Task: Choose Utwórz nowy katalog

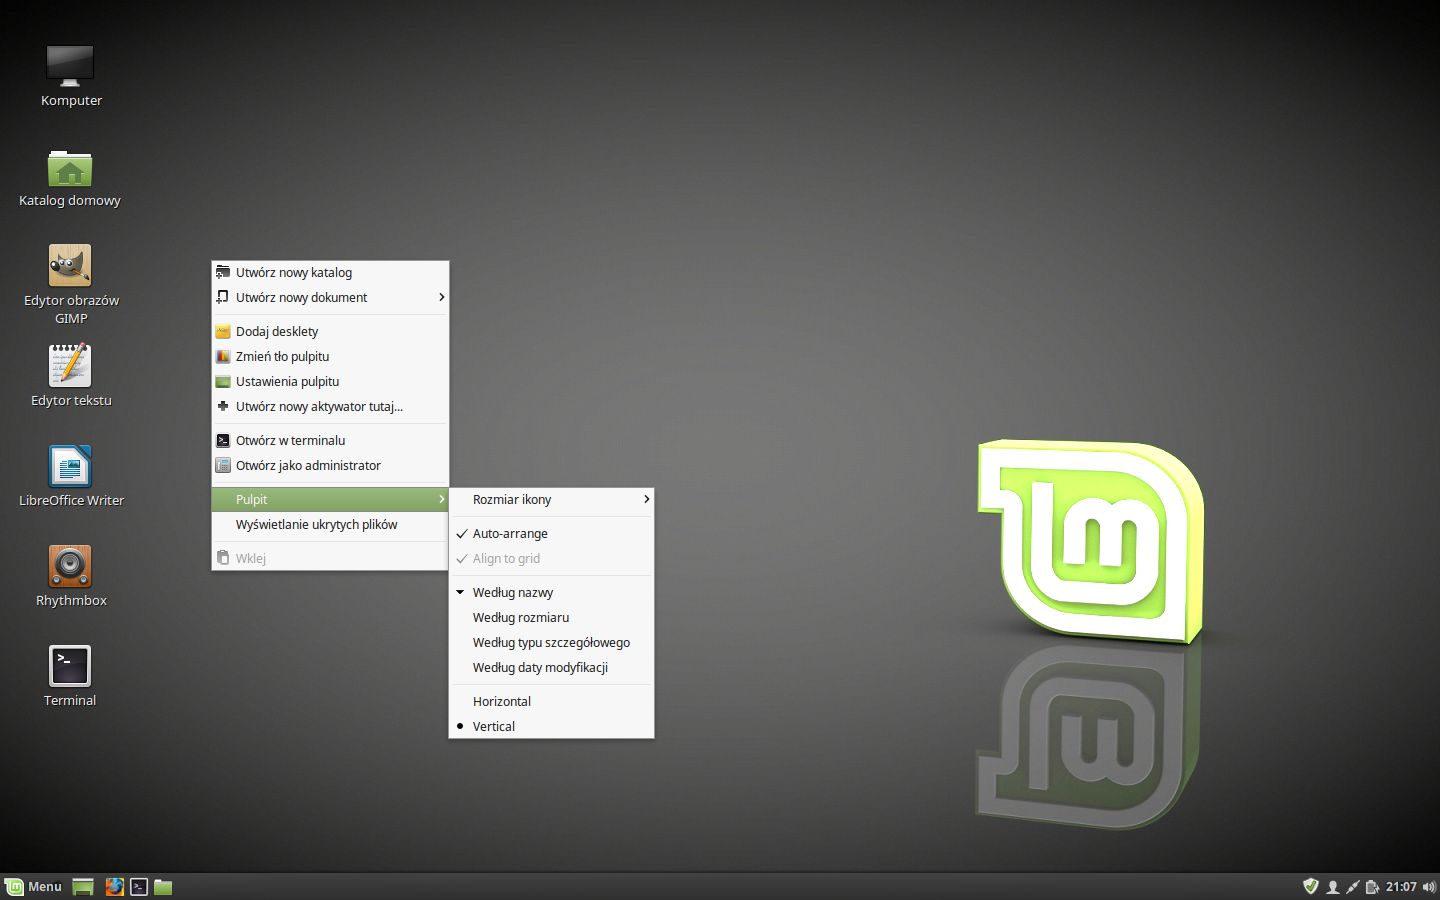Action: click(x=330, y=272)
